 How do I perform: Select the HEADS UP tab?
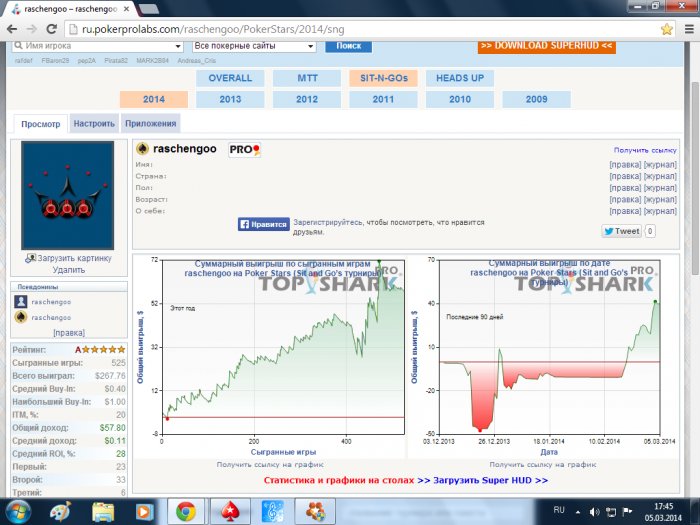coord(460,78)
